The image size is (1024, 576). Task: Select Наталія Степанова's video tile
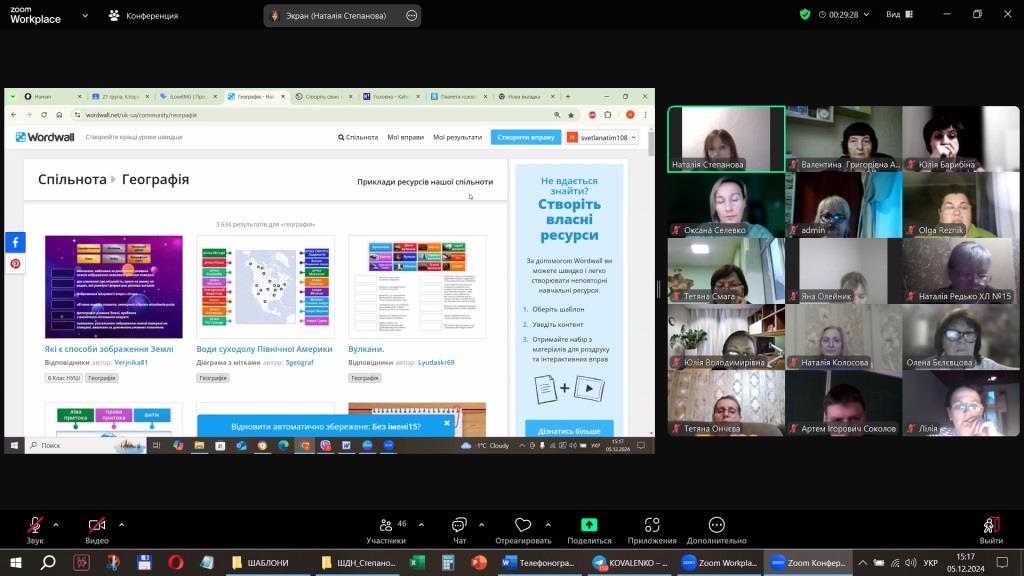tap(726, 139)
